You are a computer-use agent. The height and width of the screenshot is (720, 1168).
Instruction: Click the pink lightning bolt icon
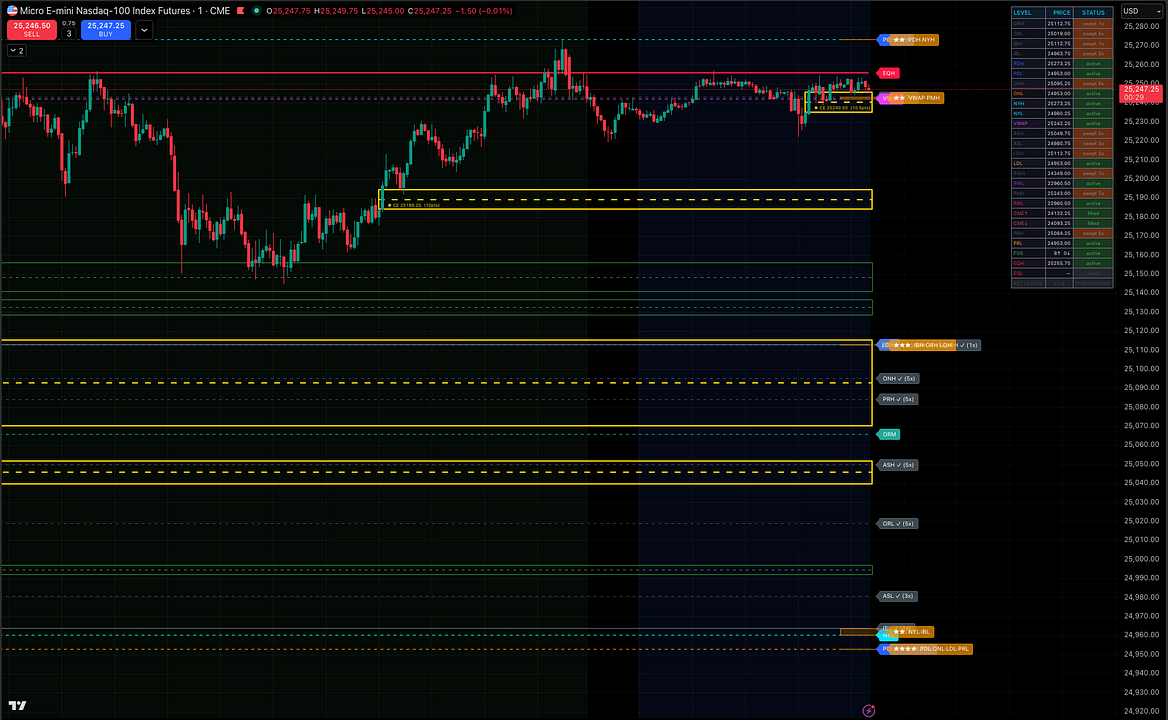pos(869,710)
